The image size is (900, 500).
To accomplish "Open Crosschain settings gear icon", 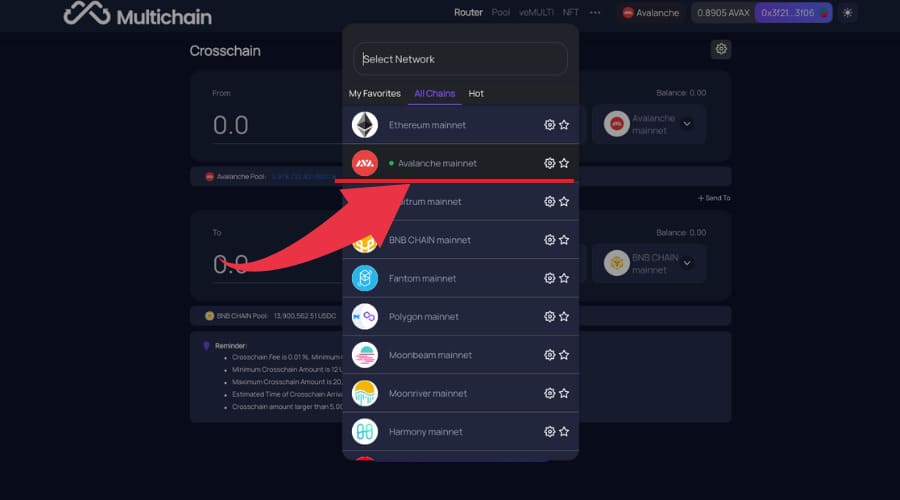I will tap(721, 49).
